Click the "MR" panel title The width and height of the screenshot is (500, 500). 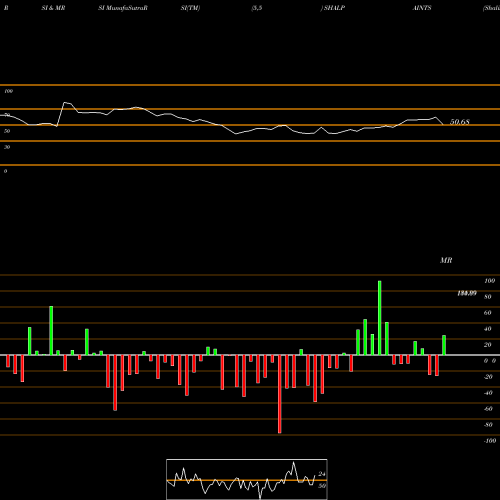[446, 260]
